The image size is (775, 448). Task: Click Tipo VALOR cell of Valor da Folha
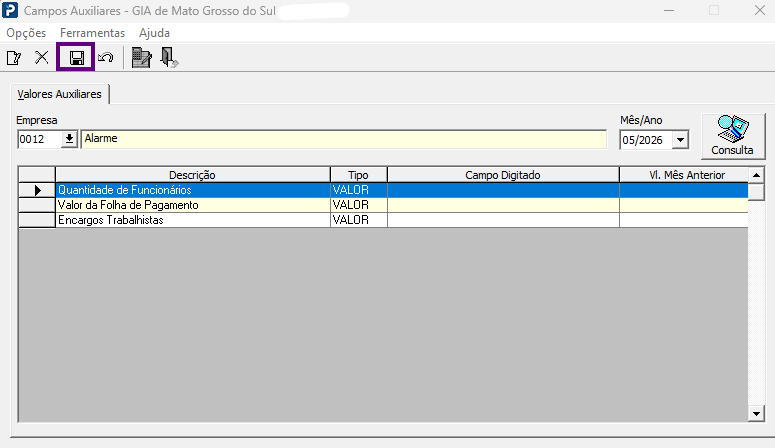[359, 205]
